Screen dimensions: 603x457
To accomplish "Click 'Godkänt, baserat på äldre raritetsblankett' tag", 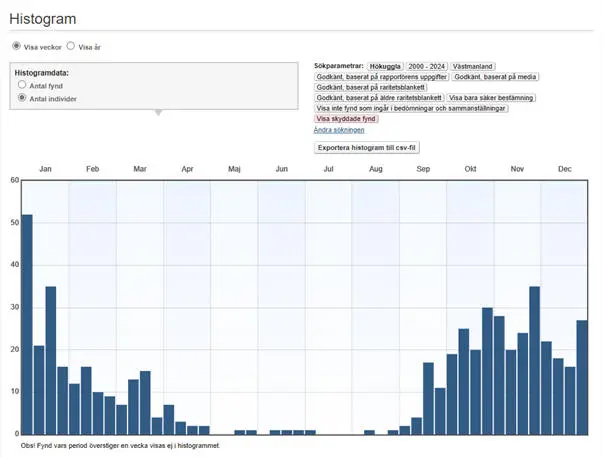I will [379, 98].
